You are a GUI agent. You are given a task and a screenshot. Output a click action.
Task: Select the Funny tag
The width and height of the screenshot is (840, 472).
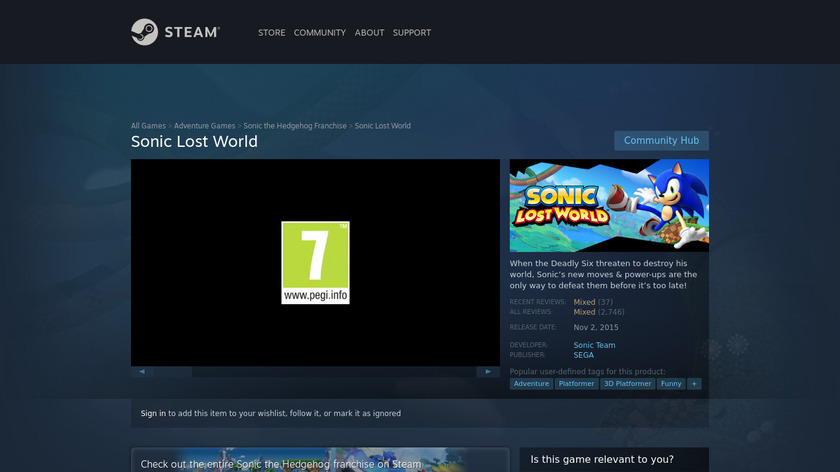click(x=671, y=384)
